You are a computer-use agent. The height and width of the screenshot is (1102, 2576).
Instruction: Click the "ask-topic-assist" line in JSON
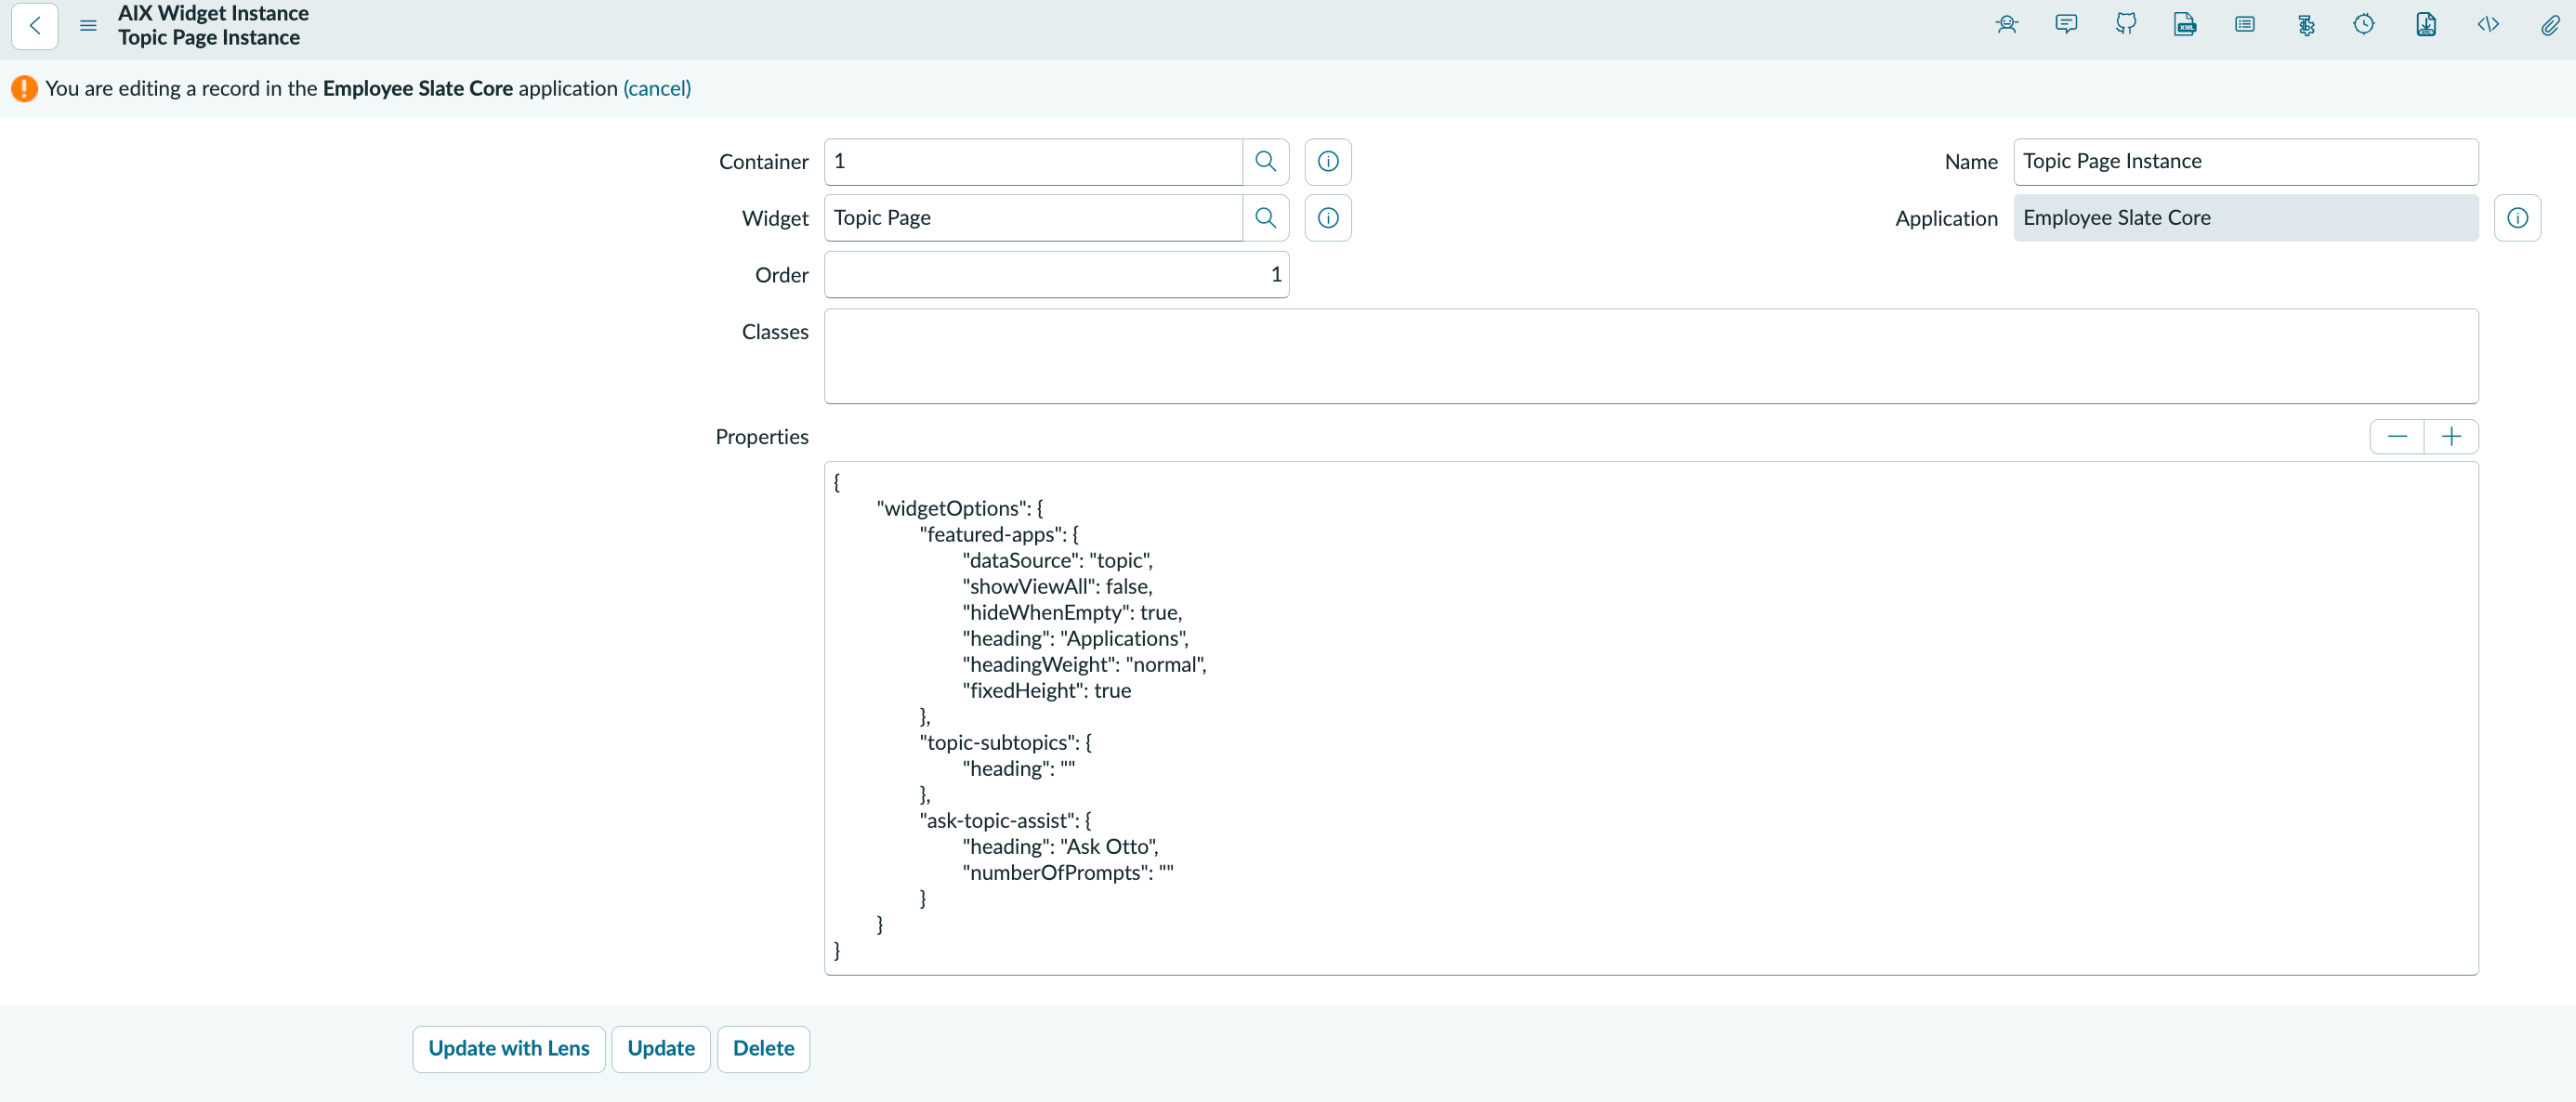[1005, 820]
